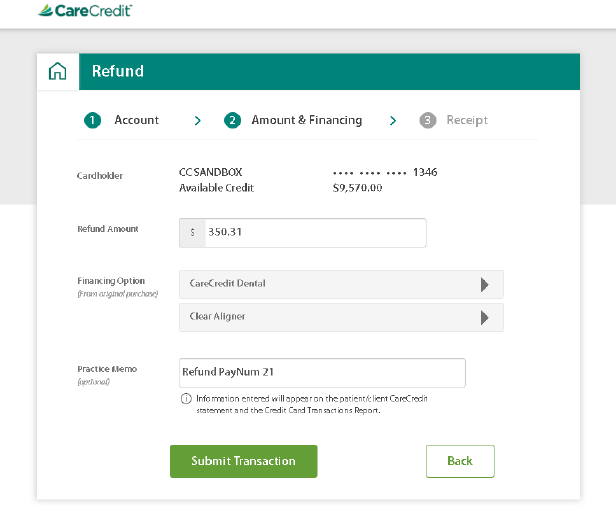Submit the transaction
The image size is (616, 506).
244,461
